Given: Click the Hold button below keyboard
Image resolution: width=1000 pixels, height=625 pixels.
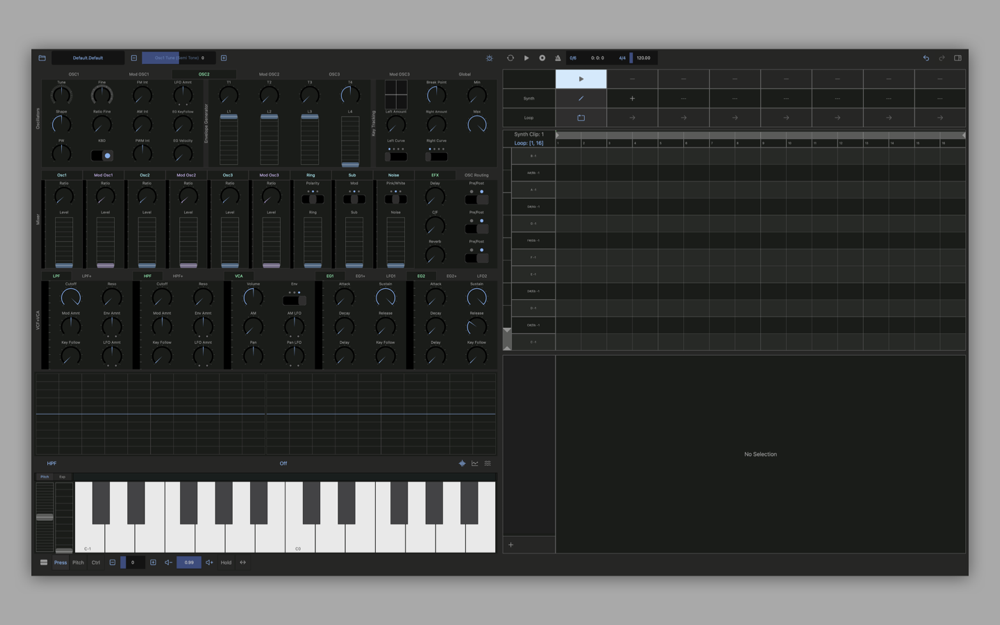Looking at the screenshot, I should (226, 562).
